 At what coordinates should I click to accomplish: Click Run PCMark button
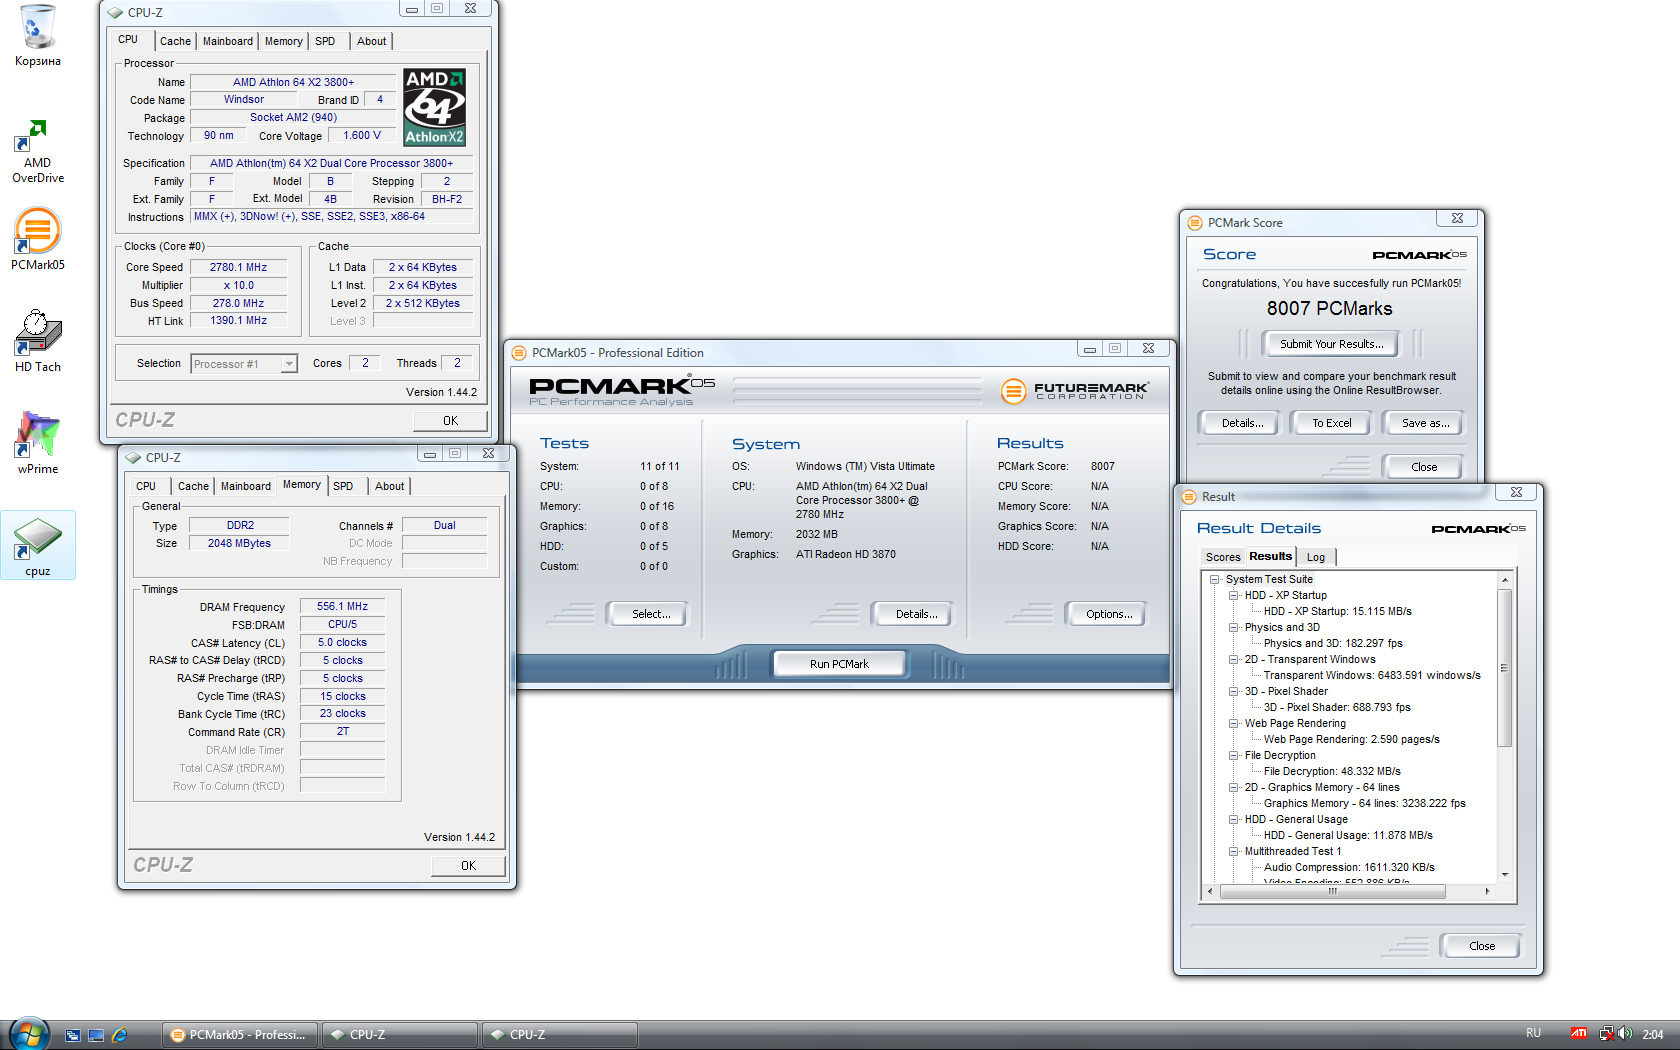[x=839, y=664]
